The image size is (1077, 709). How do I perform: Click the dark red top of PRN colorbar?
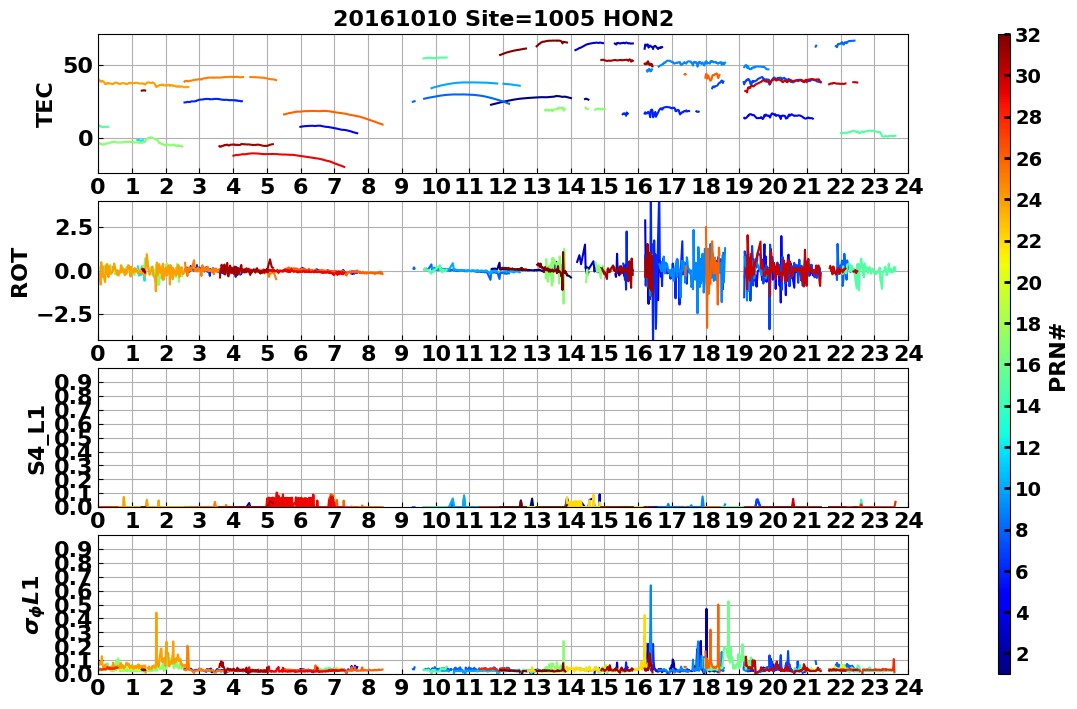(x=1004, y=41)
